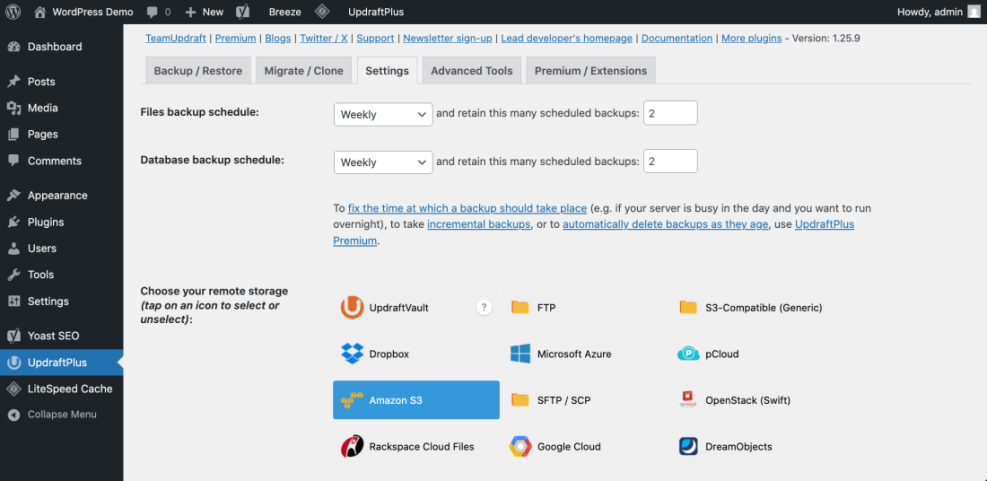Click the Files retain backups number field
Viewport: 987px width, 481px height.
(x=670, y=113)
